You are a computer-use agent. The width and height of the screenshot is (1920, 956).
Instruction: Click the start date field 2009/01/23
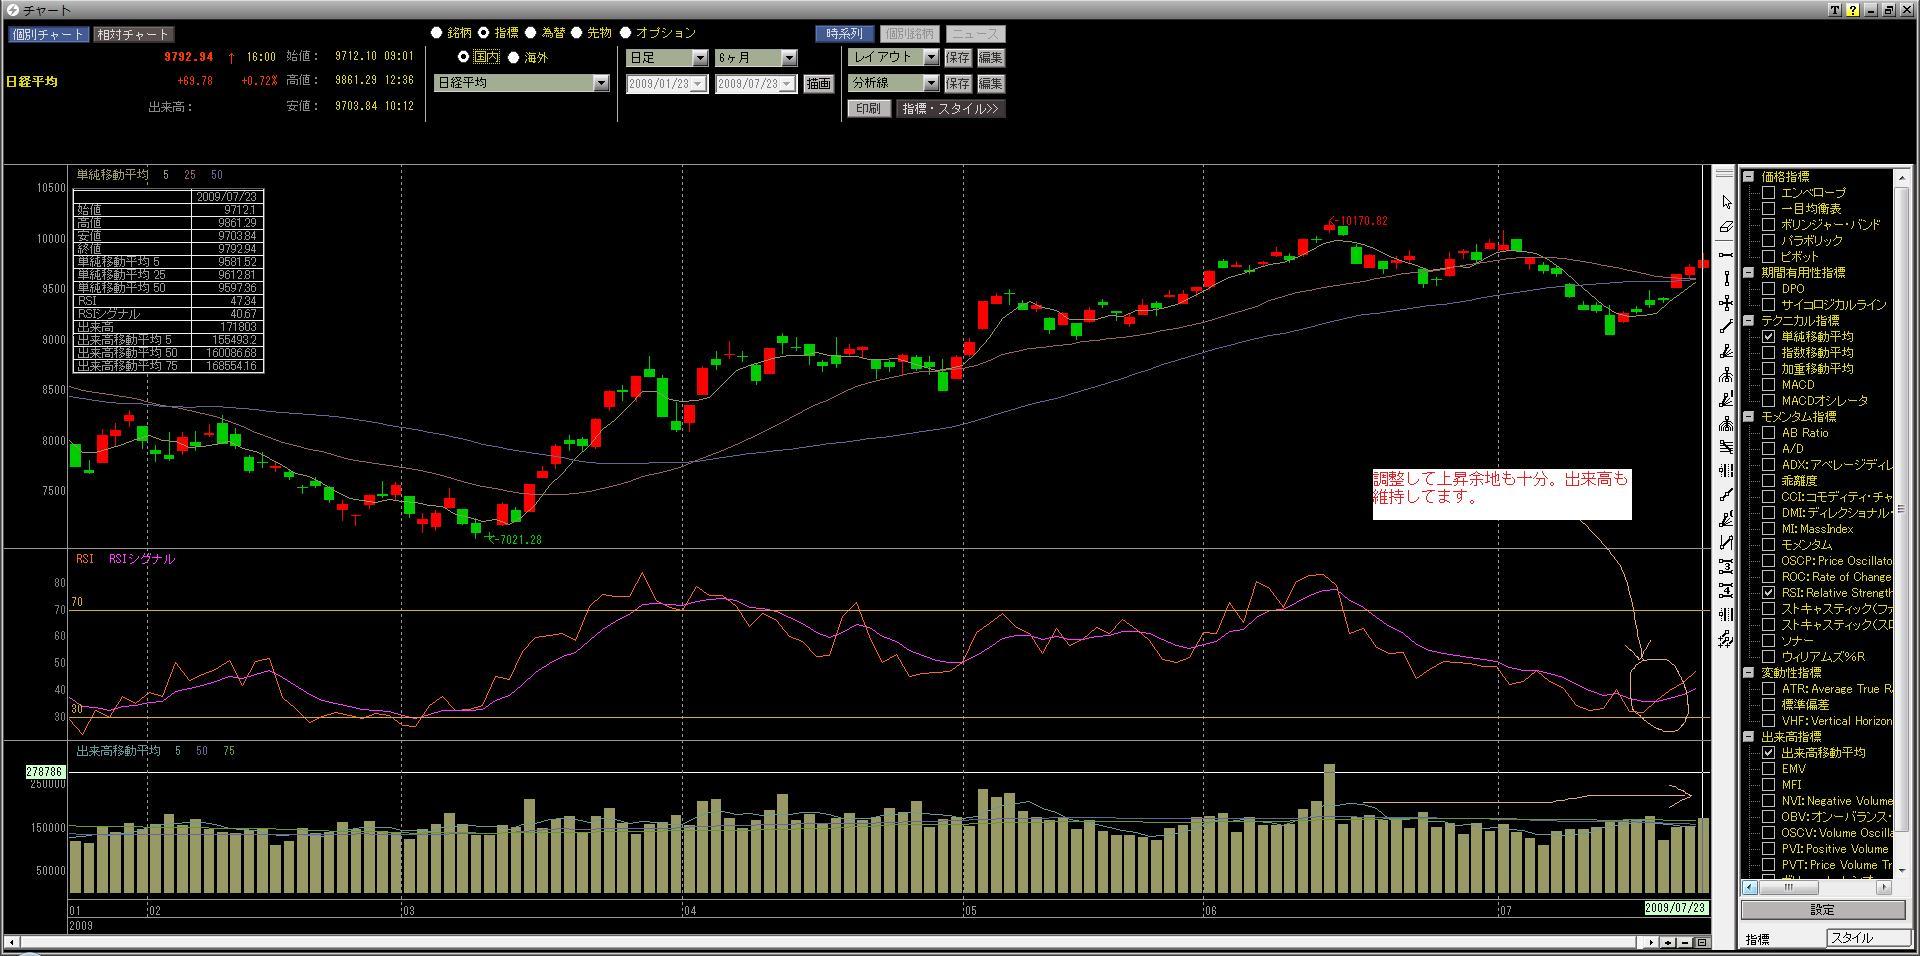pos(659,84)
